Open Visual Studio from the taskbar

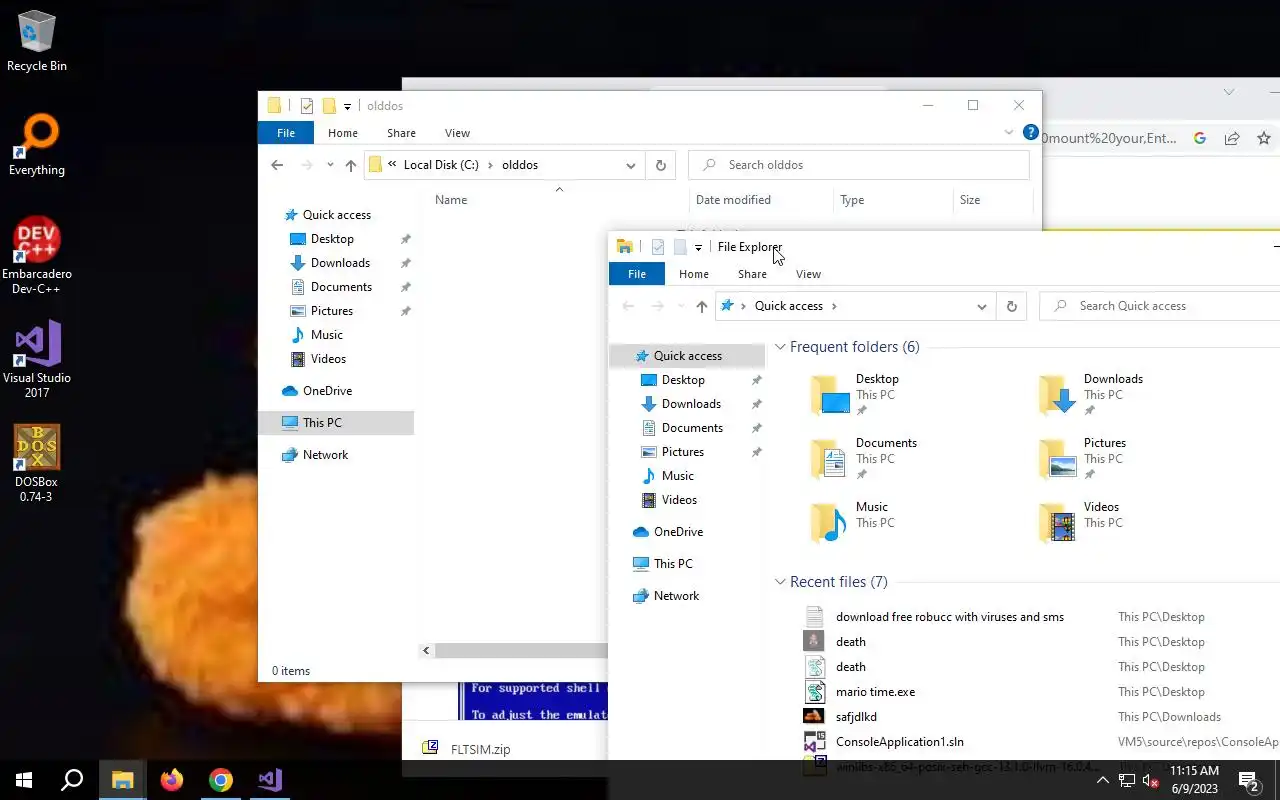pos(269,780)
